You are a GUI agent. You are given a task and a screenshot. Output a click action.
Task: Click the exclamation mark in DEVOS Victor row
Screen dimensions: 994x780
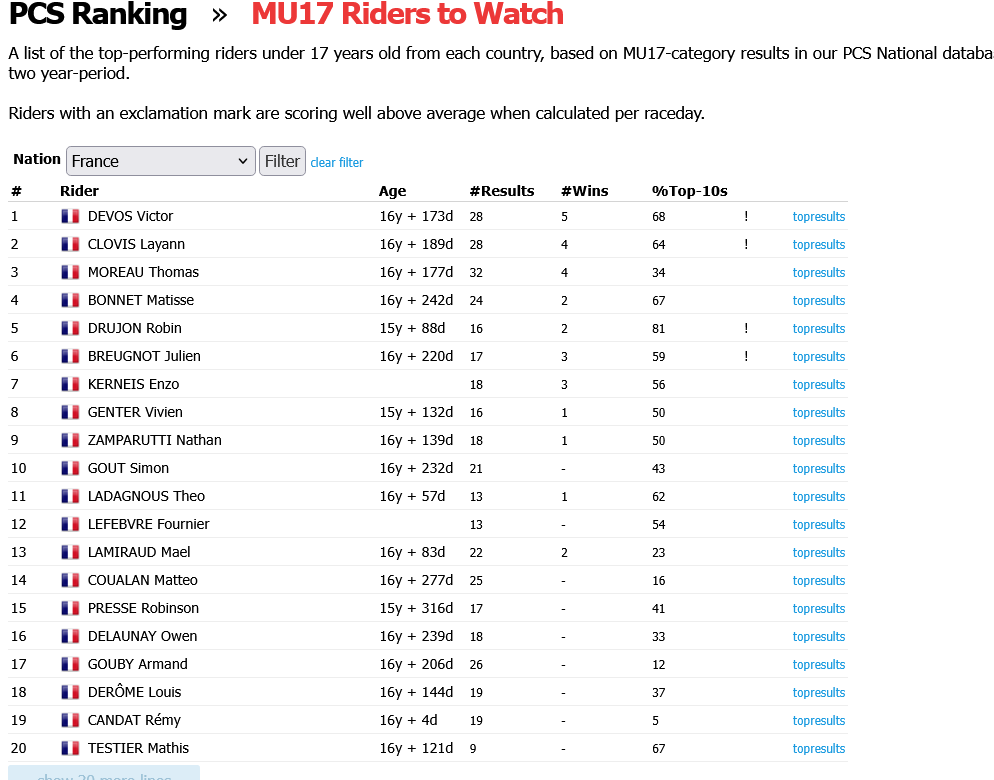click(x=746, y=216)
